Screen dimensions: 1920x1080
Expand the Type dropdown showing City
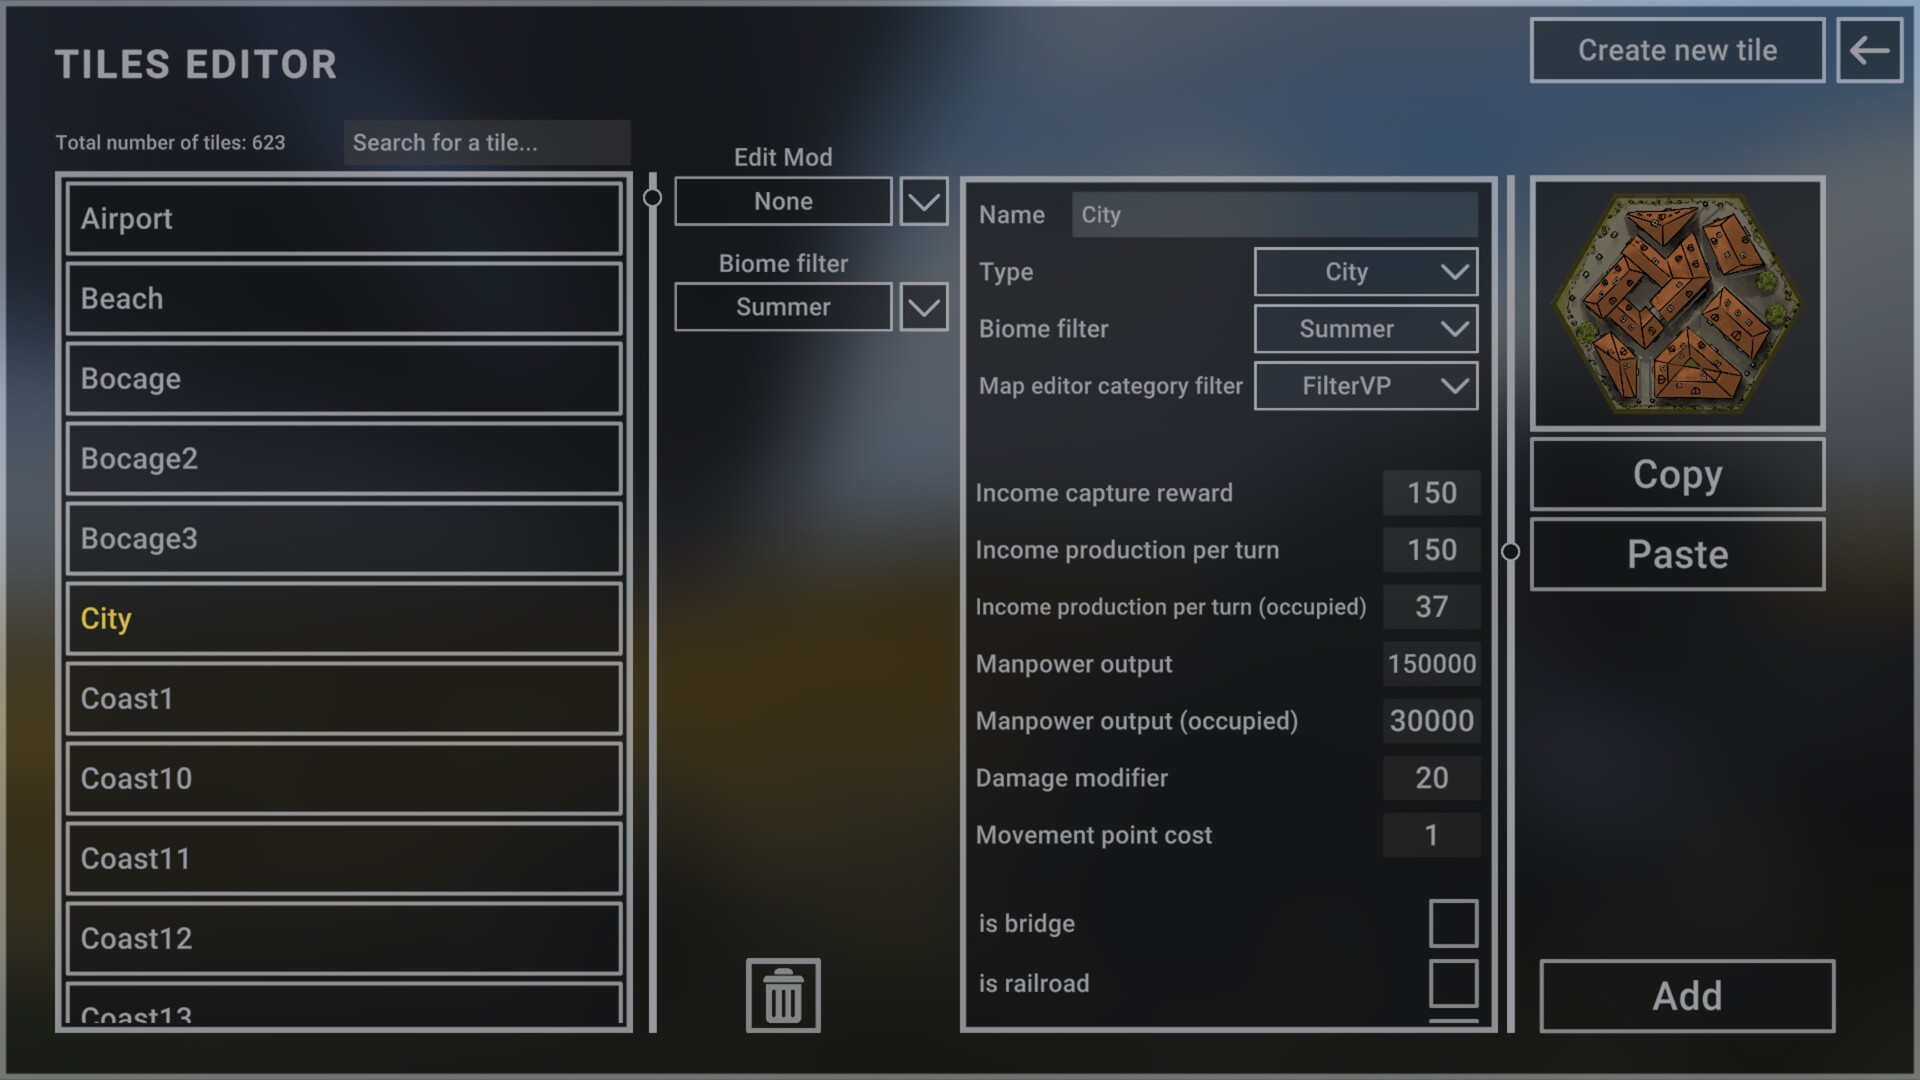coord(1365,272)
